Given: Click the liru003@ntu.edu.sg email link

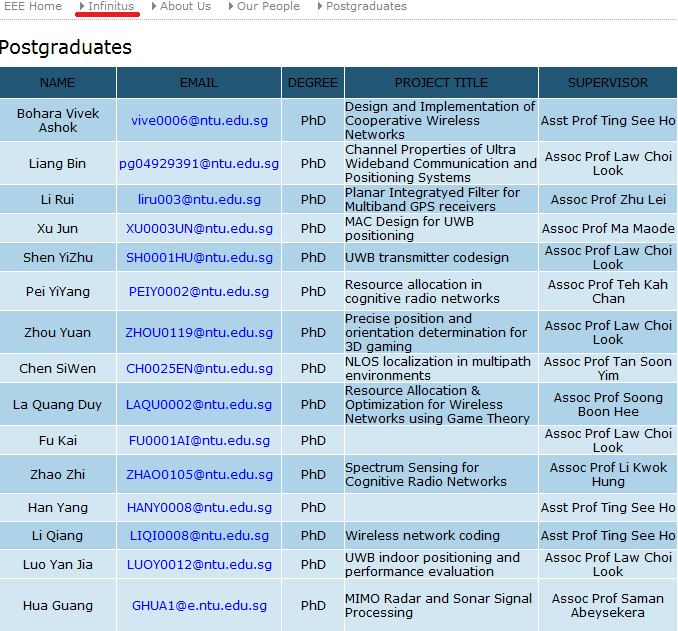Looking at the screenshot, I should 199,200.
